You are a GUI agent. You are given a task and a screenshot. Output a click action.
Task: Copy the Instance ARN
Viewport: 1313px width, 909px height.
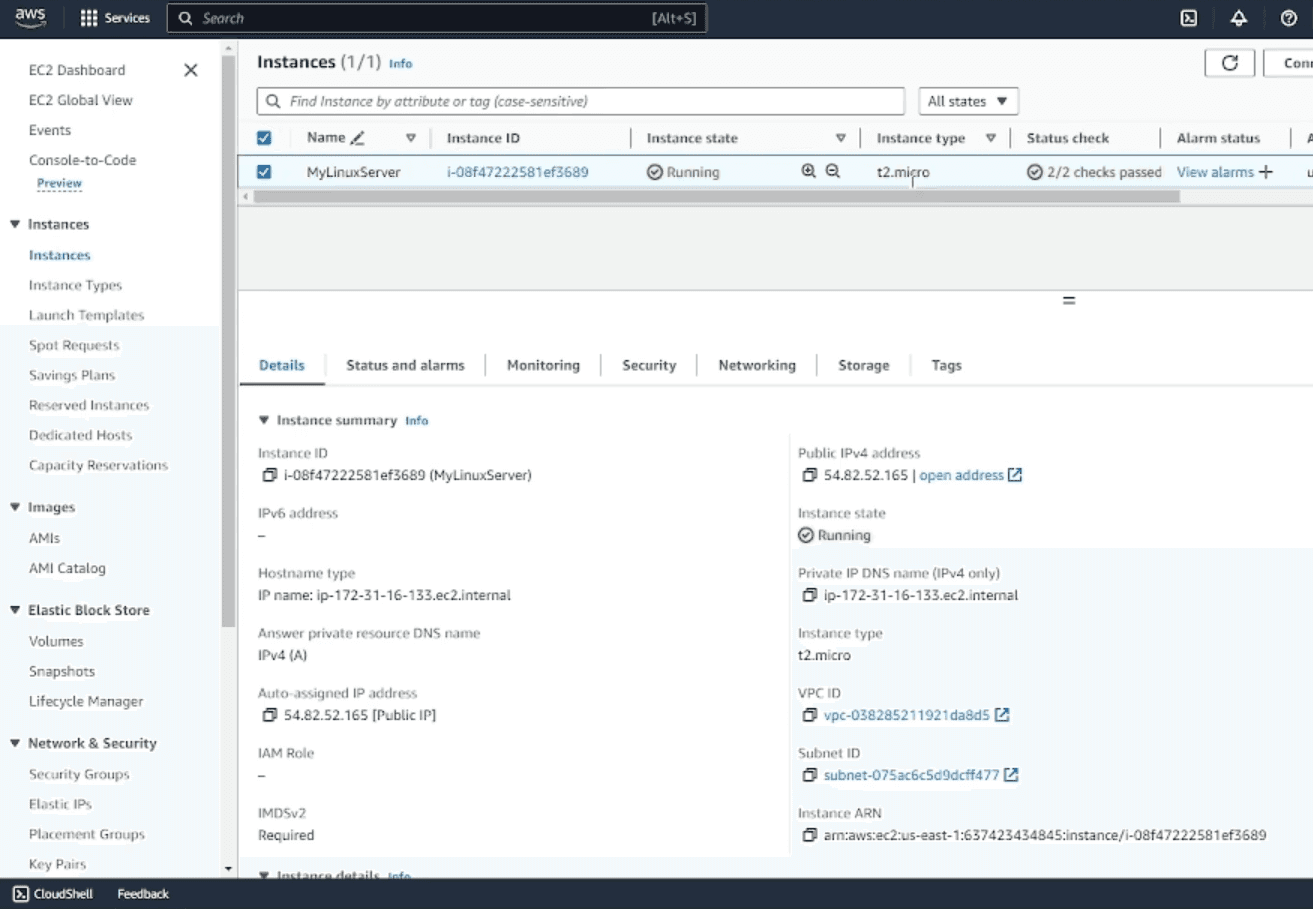pyautogui.click(x=809, y=836)
